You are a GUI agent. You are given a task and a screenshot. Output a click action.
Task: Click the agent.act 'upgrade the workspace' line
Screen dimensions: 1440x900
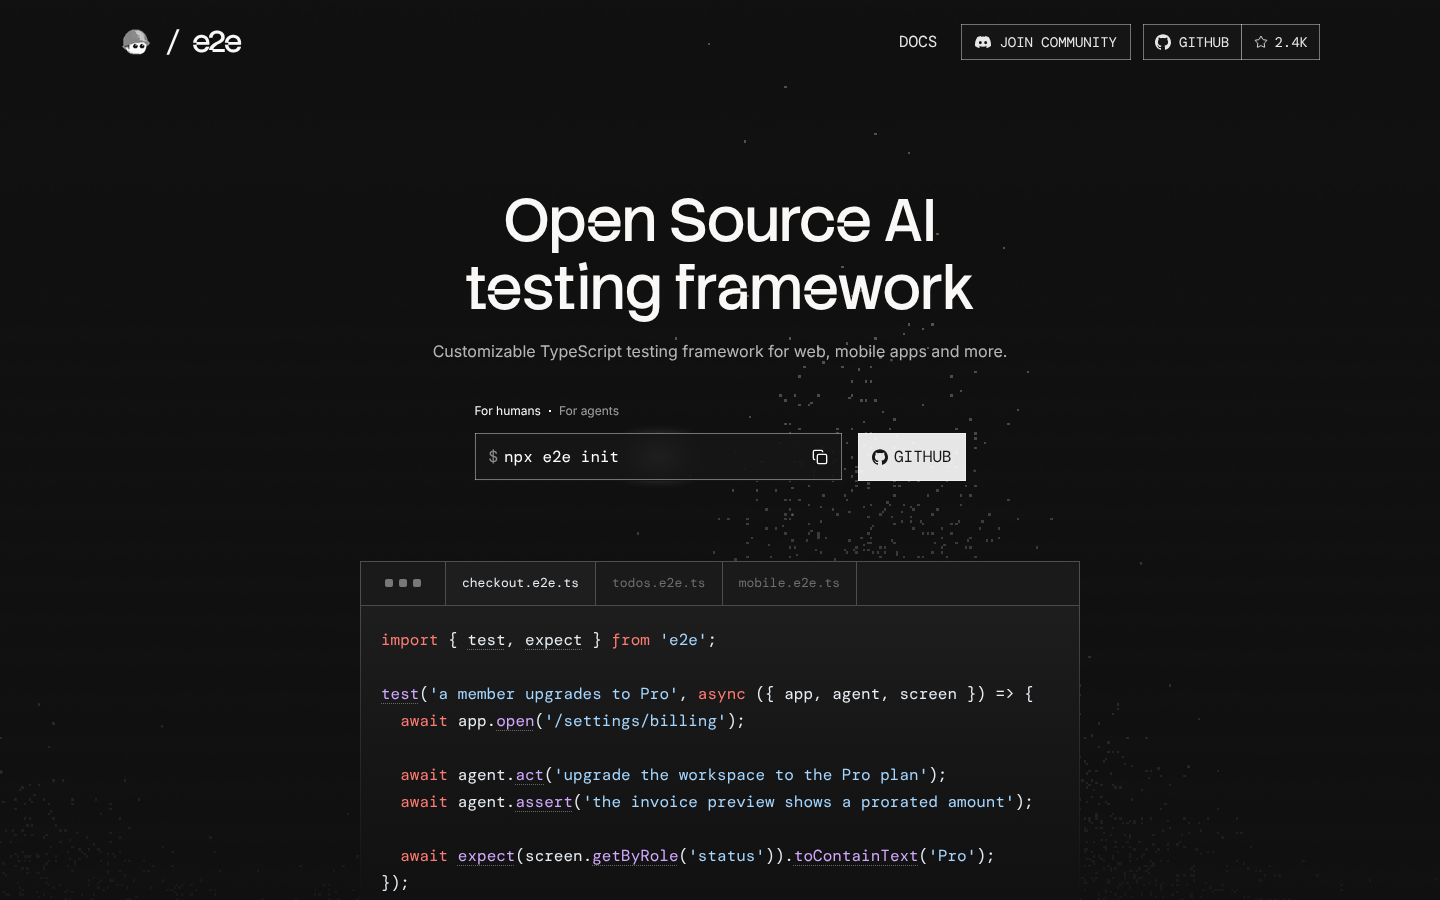[673, 775]
